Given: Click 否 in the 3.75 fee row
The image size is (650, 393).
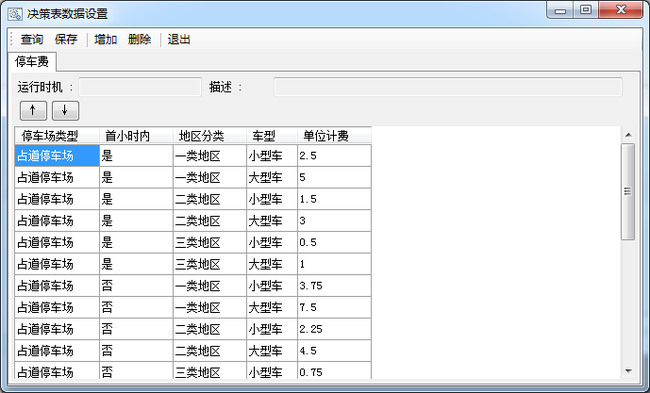Looking at the screenshot, I should point(136,286).
